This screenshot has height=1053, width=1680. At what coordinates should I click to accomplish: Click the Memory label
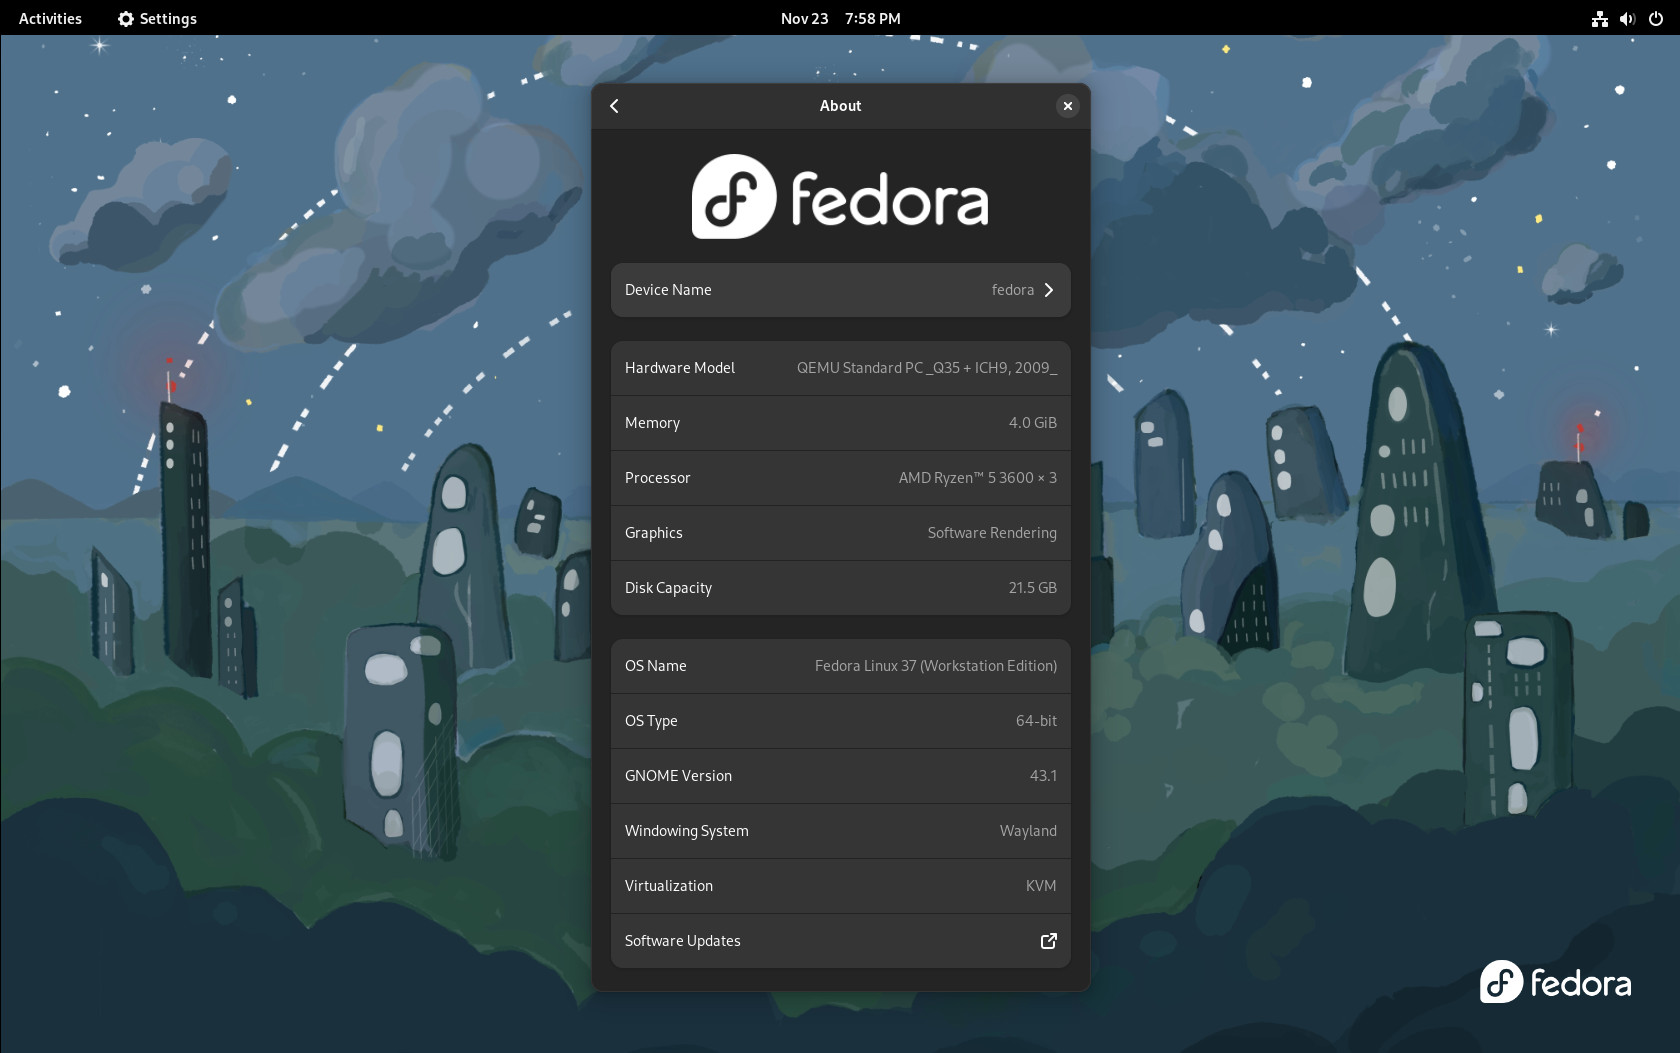[652, 423]
